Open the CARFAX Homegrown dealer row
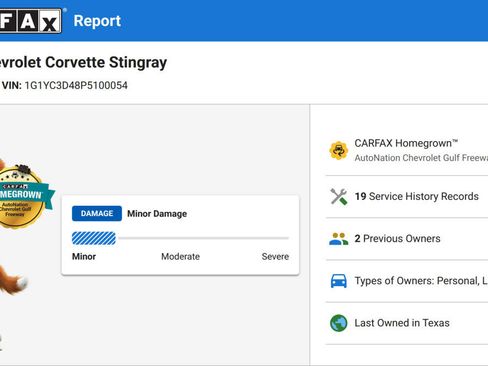 click(x=407, y=150)
